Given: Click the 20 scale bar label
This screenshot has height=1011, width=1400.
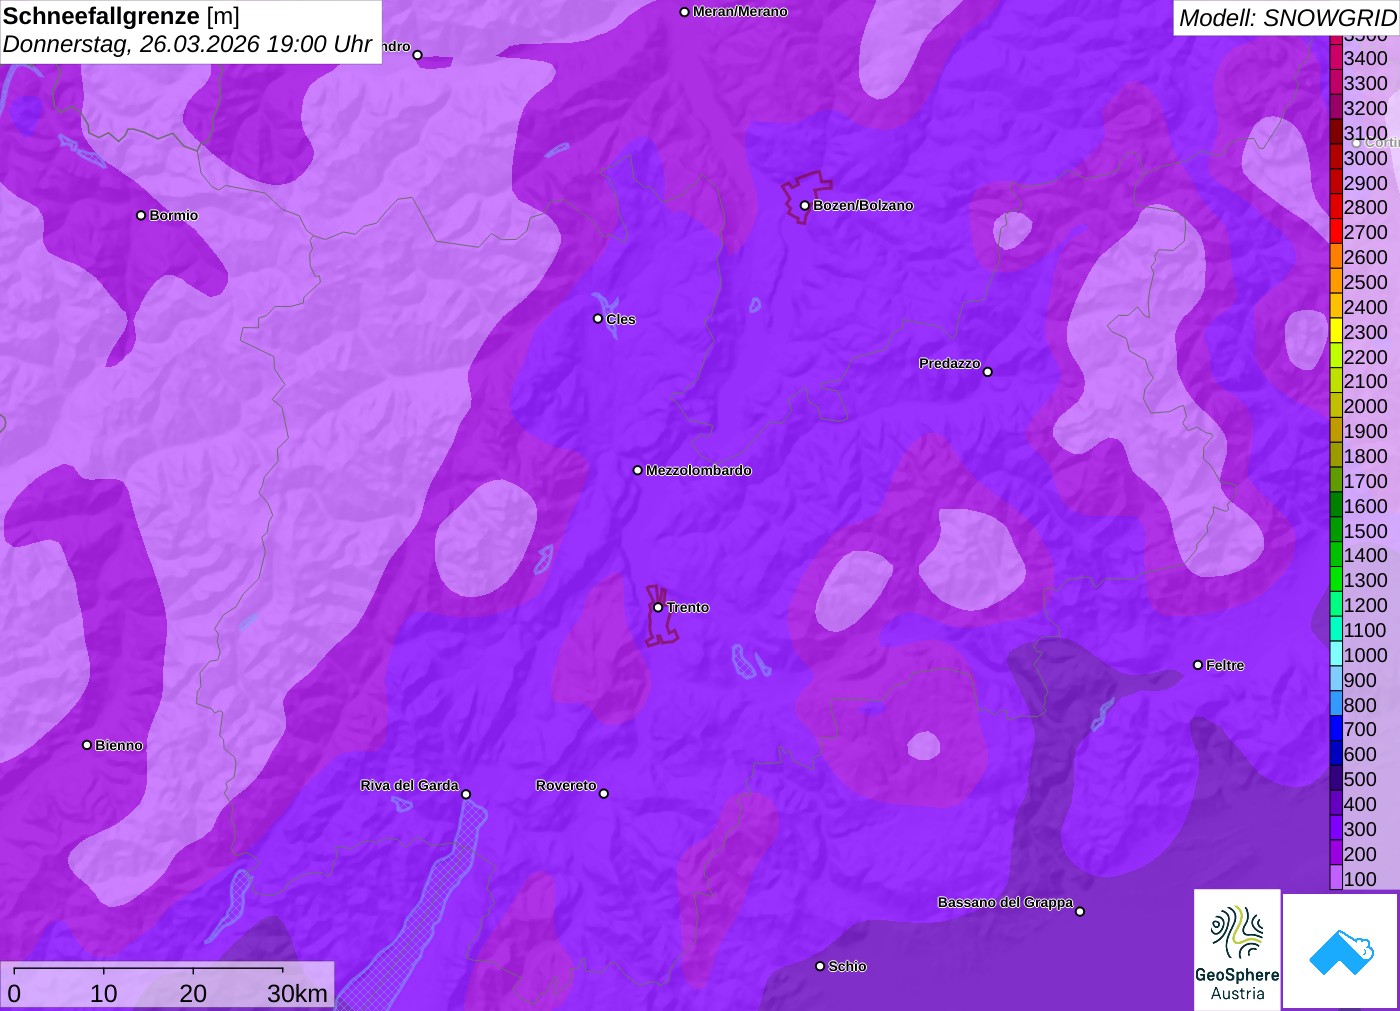Looking at the screenshot, I should tap(193, 993).
